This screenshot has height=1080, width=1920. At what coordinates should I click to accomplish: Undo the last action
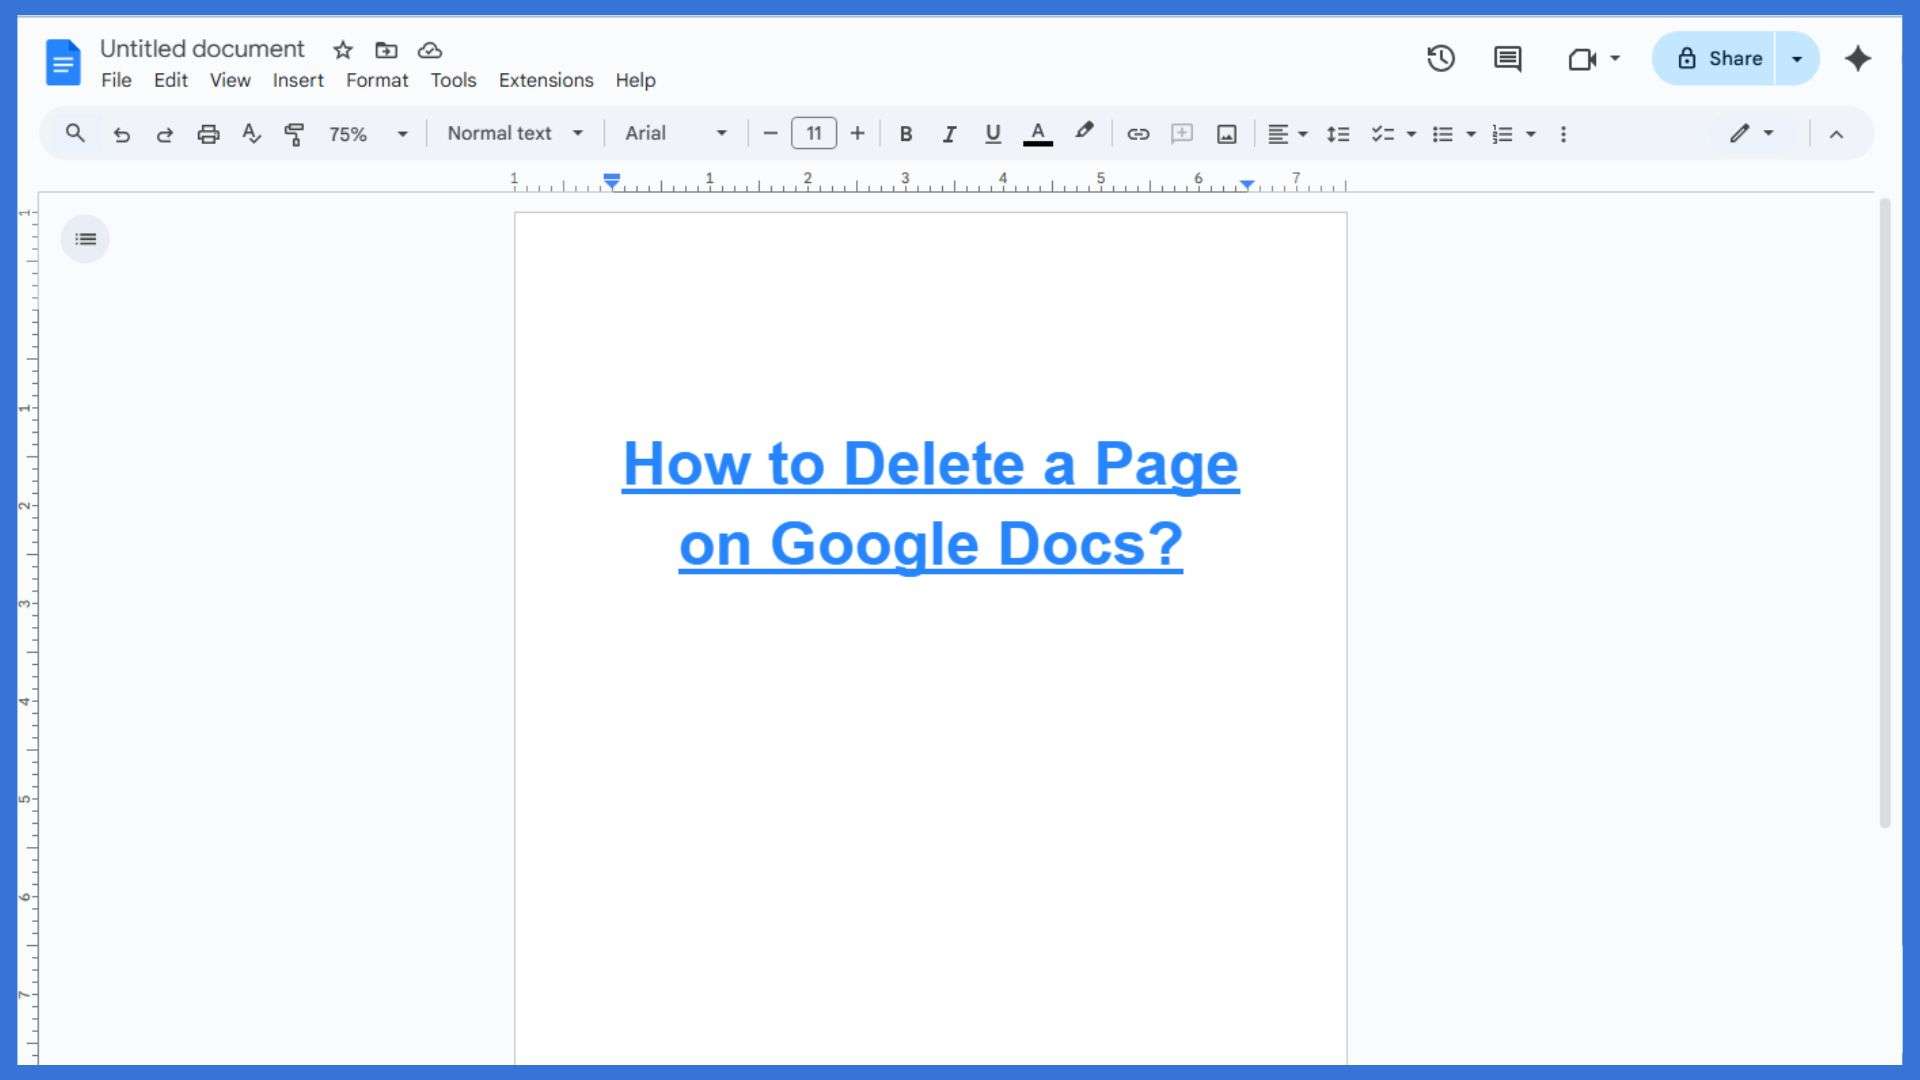(x=122, y=134)
